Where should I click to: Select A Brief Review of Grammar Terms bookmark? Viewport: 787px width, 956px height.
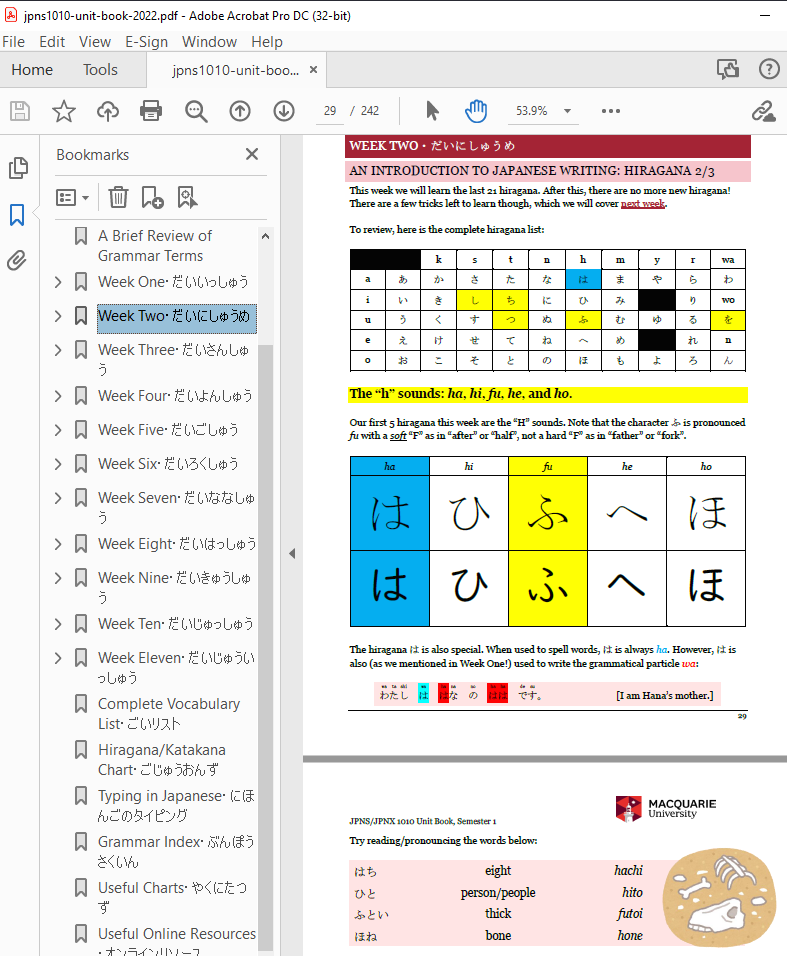pos(155,246)
